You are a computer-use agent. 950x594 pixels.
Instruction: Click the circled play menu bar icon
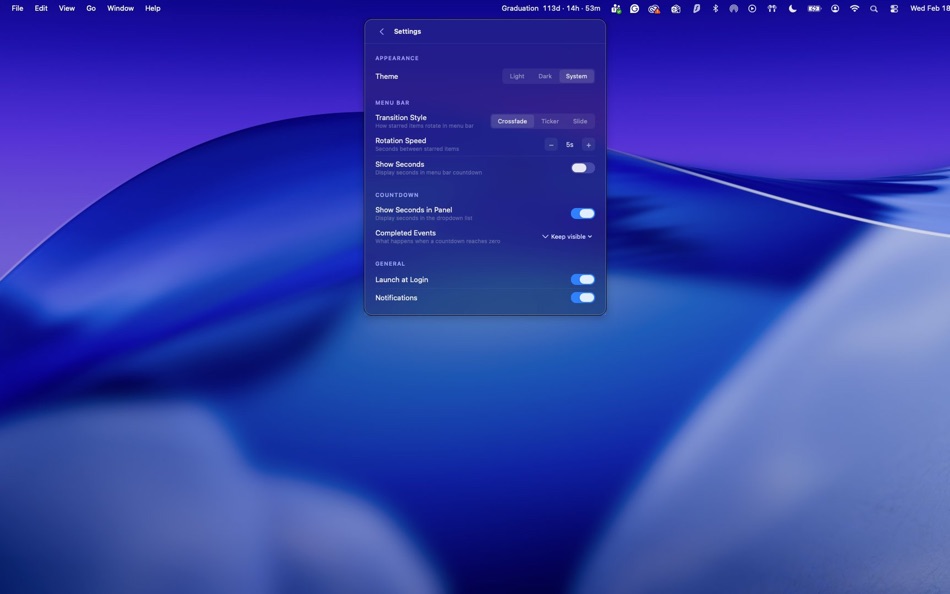(752, 7)
